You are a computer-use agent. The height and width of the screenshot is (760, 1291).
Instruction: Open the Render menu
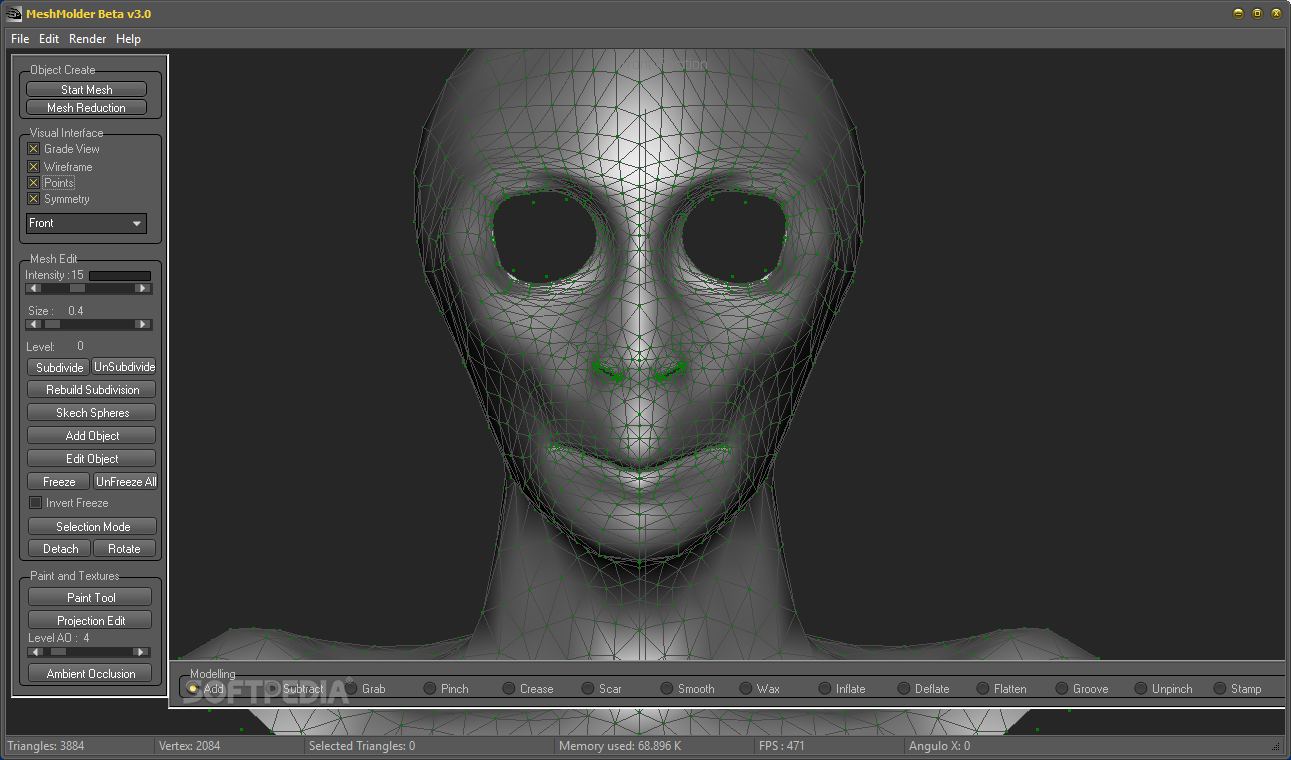[88, 39]
